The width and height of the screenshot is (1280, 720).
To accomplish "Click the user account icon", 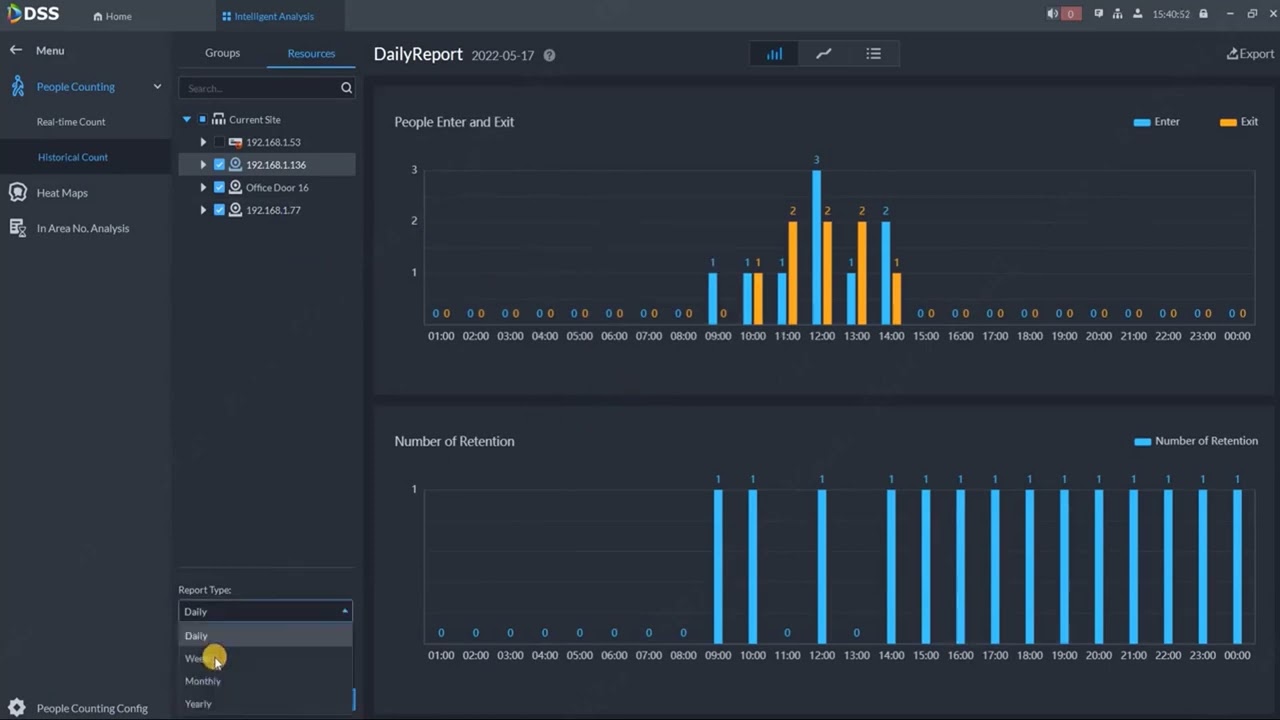I will [x=1140, y=14].
